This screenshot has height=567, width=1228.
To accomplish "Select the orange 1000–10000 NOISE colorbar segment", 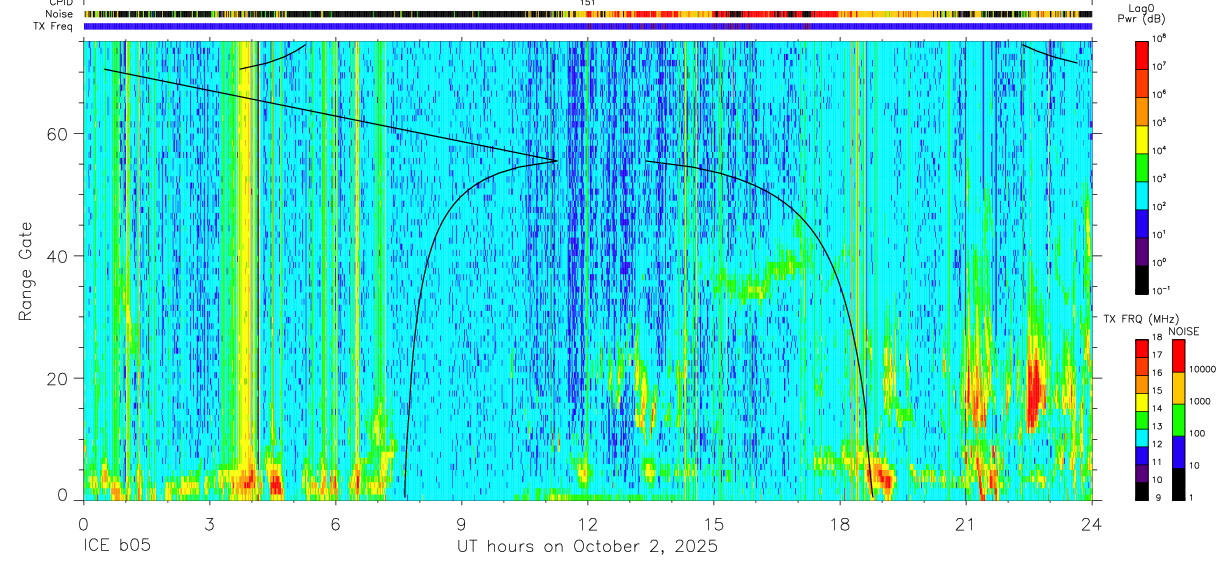I will tap(1179, 388).
